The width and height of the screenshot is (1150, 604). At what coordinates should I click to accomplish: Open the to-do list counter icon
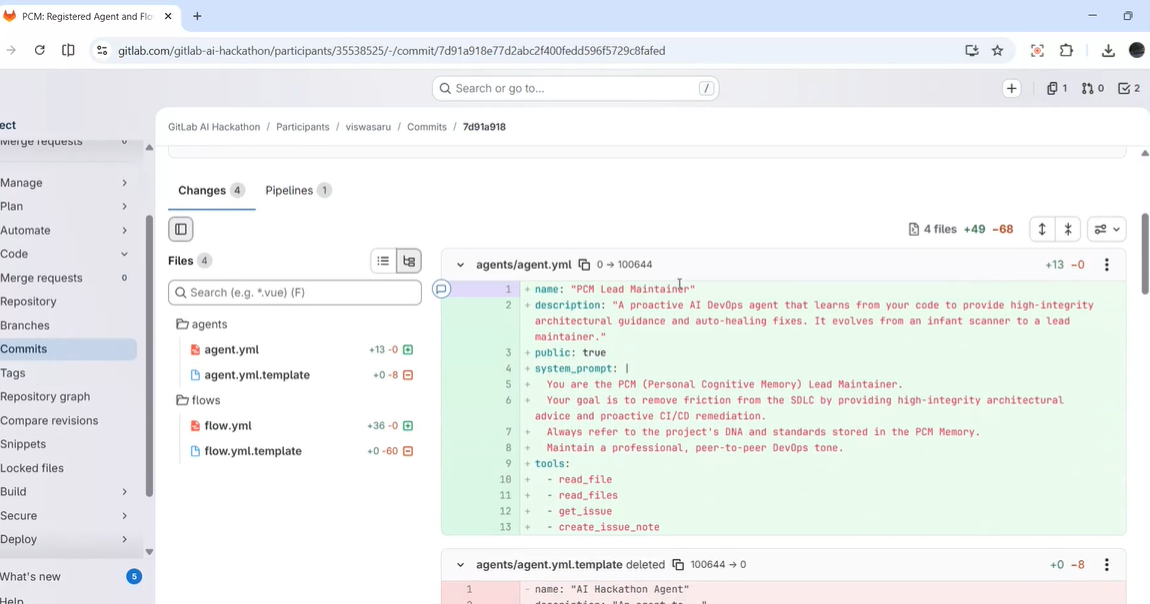1129,89
